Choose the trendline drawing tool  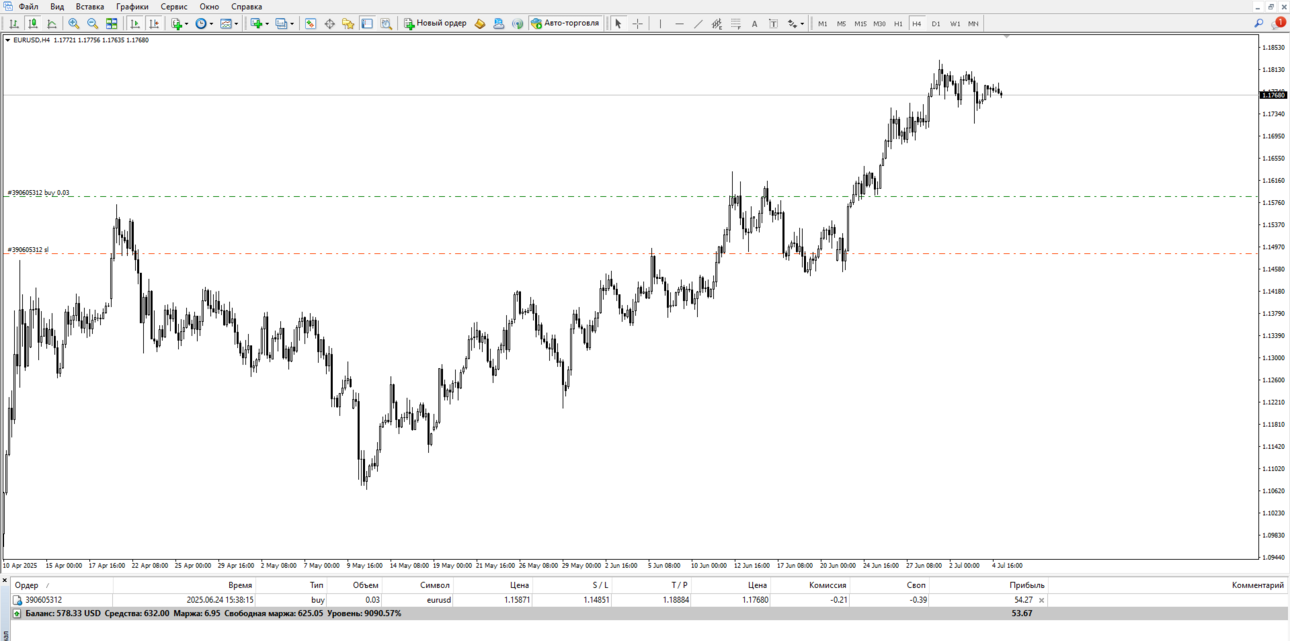click(698, 23)
